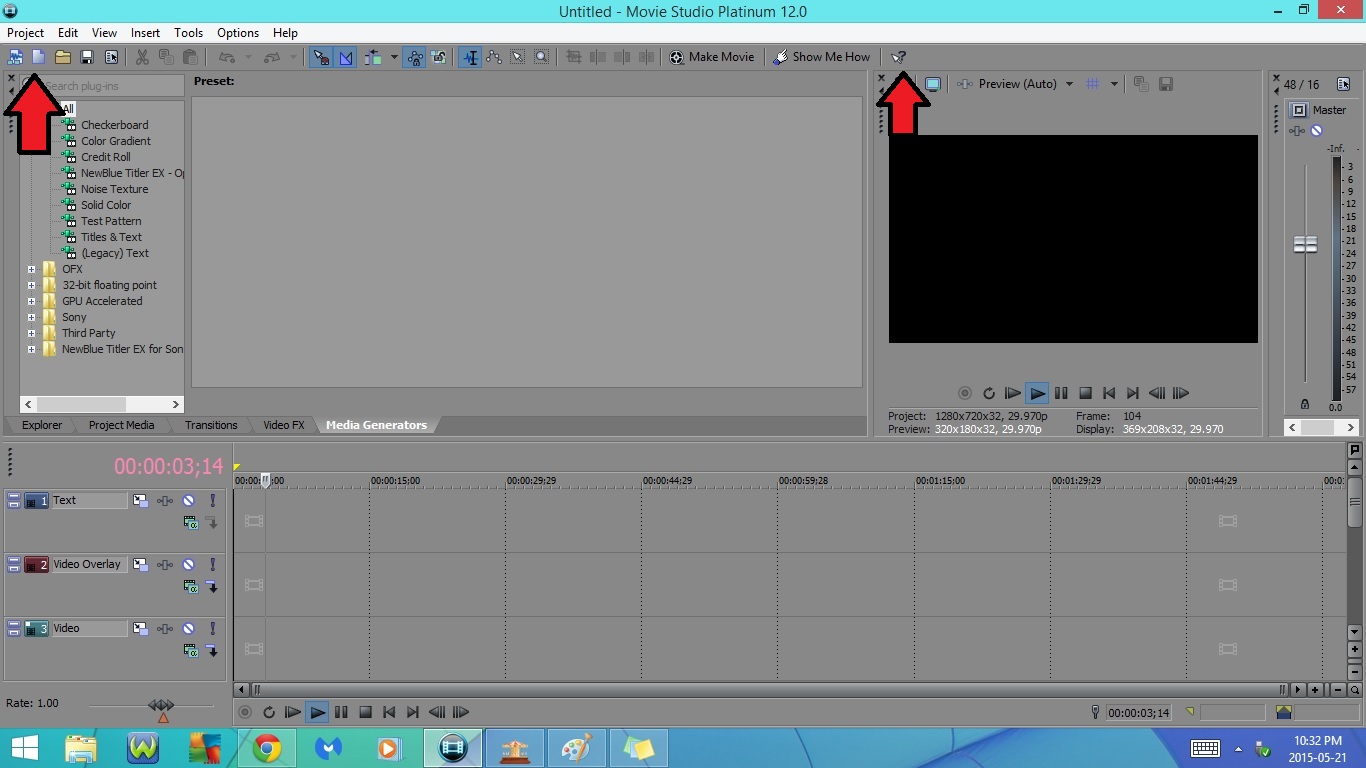Screen dimensions: 1366x768
Task: Expand the NewBlue Titler EX for Sony folder
Action: point(31,349)
